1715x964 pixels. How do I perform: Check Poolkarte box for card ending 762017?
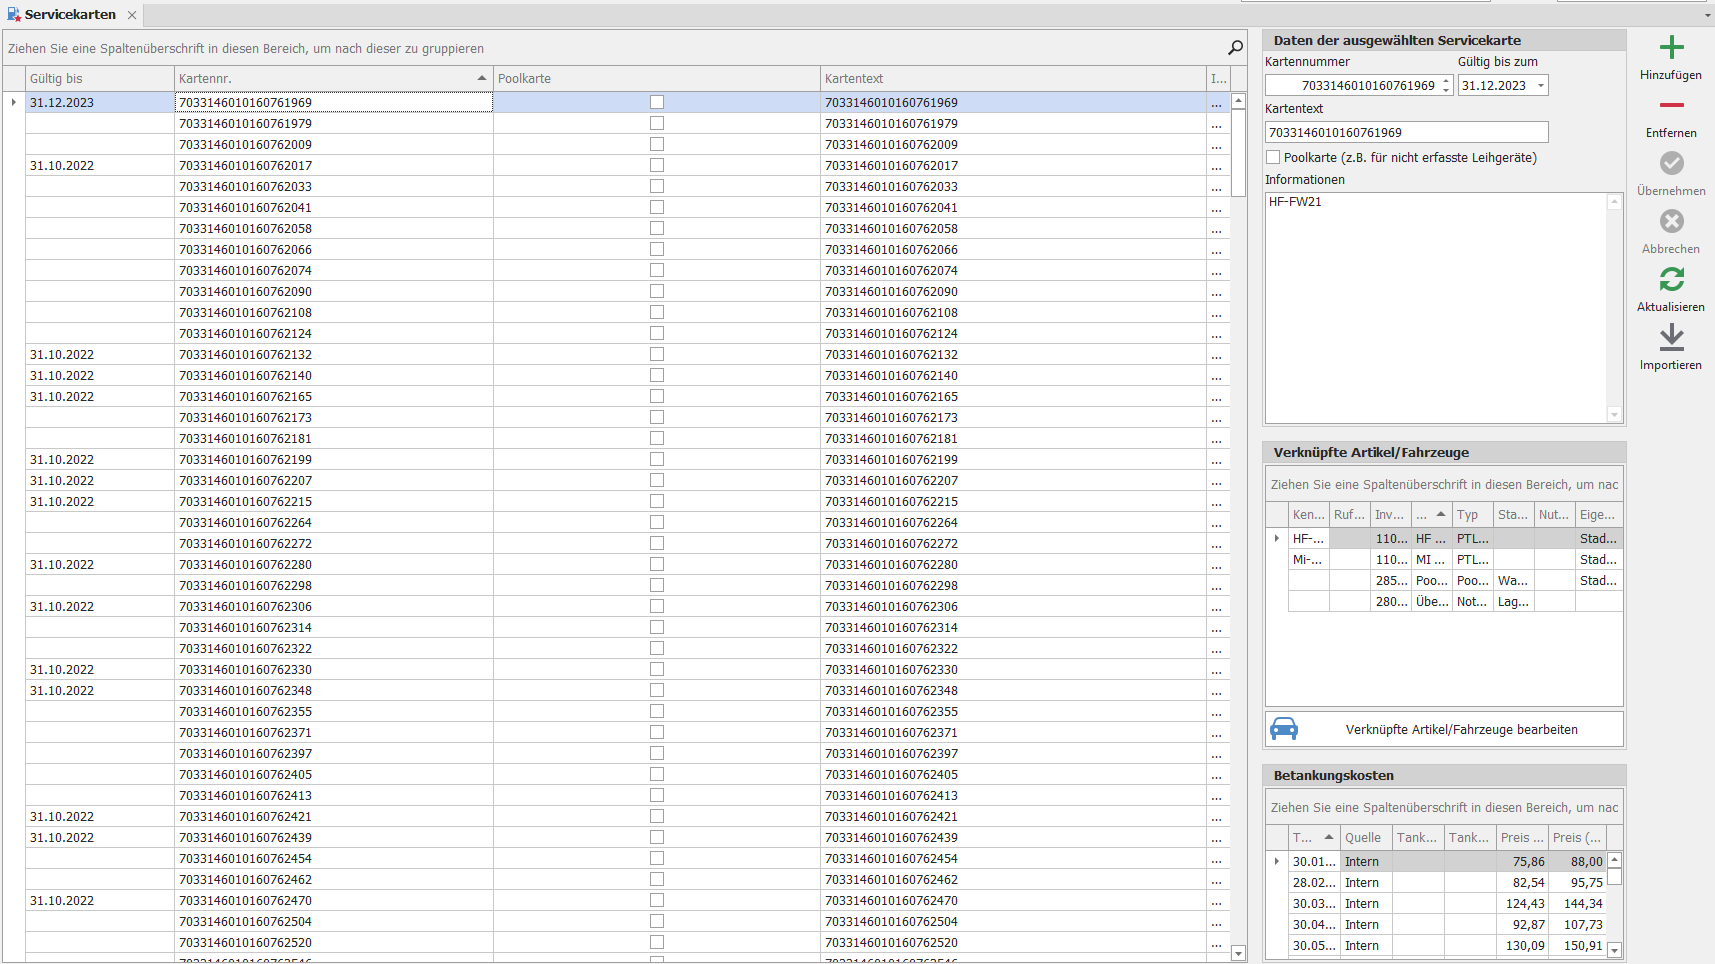point(657,165)
